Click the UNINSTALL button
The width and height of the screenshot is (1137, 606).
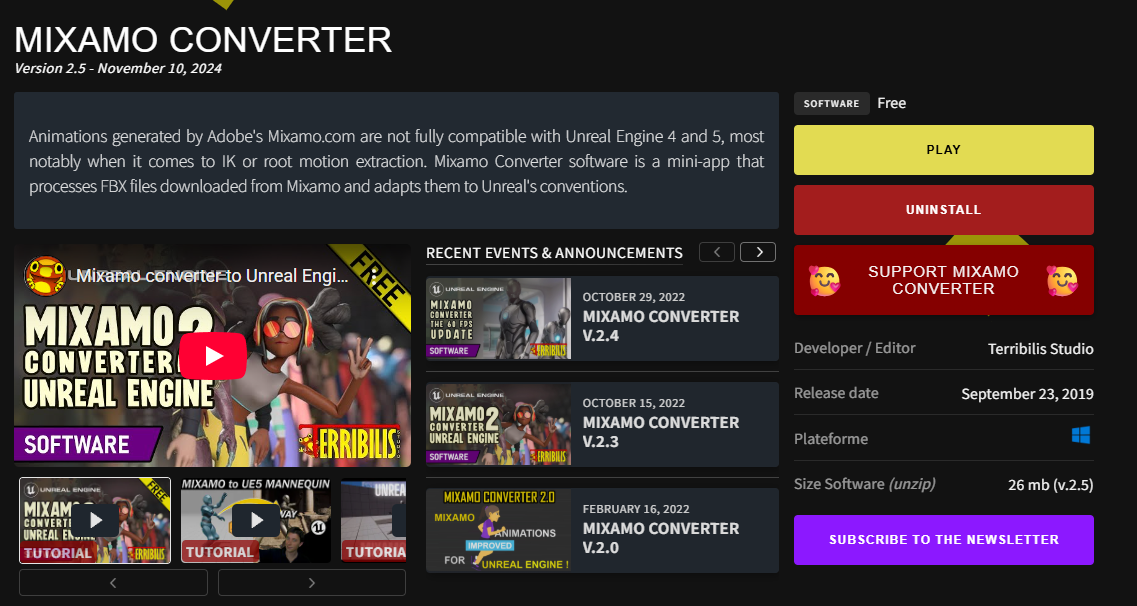[943, 210]
